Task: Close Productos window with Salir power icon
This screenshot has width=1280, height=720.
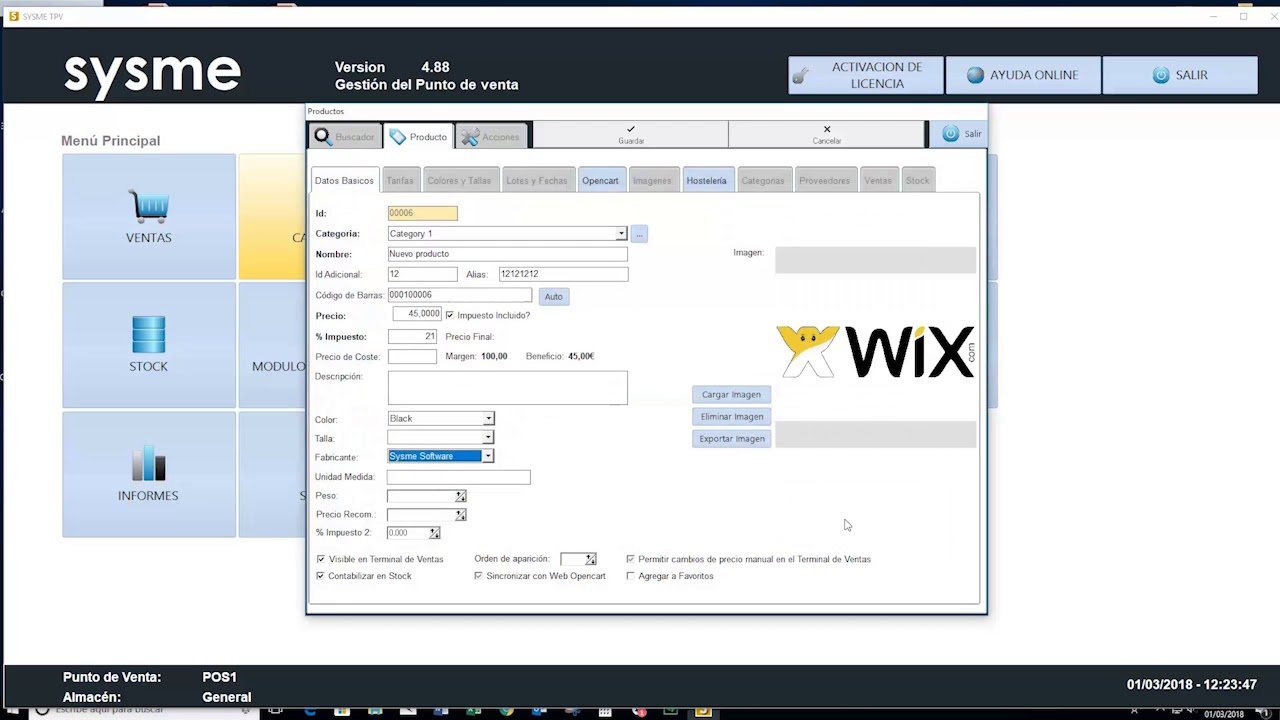Action: [960, 134]
